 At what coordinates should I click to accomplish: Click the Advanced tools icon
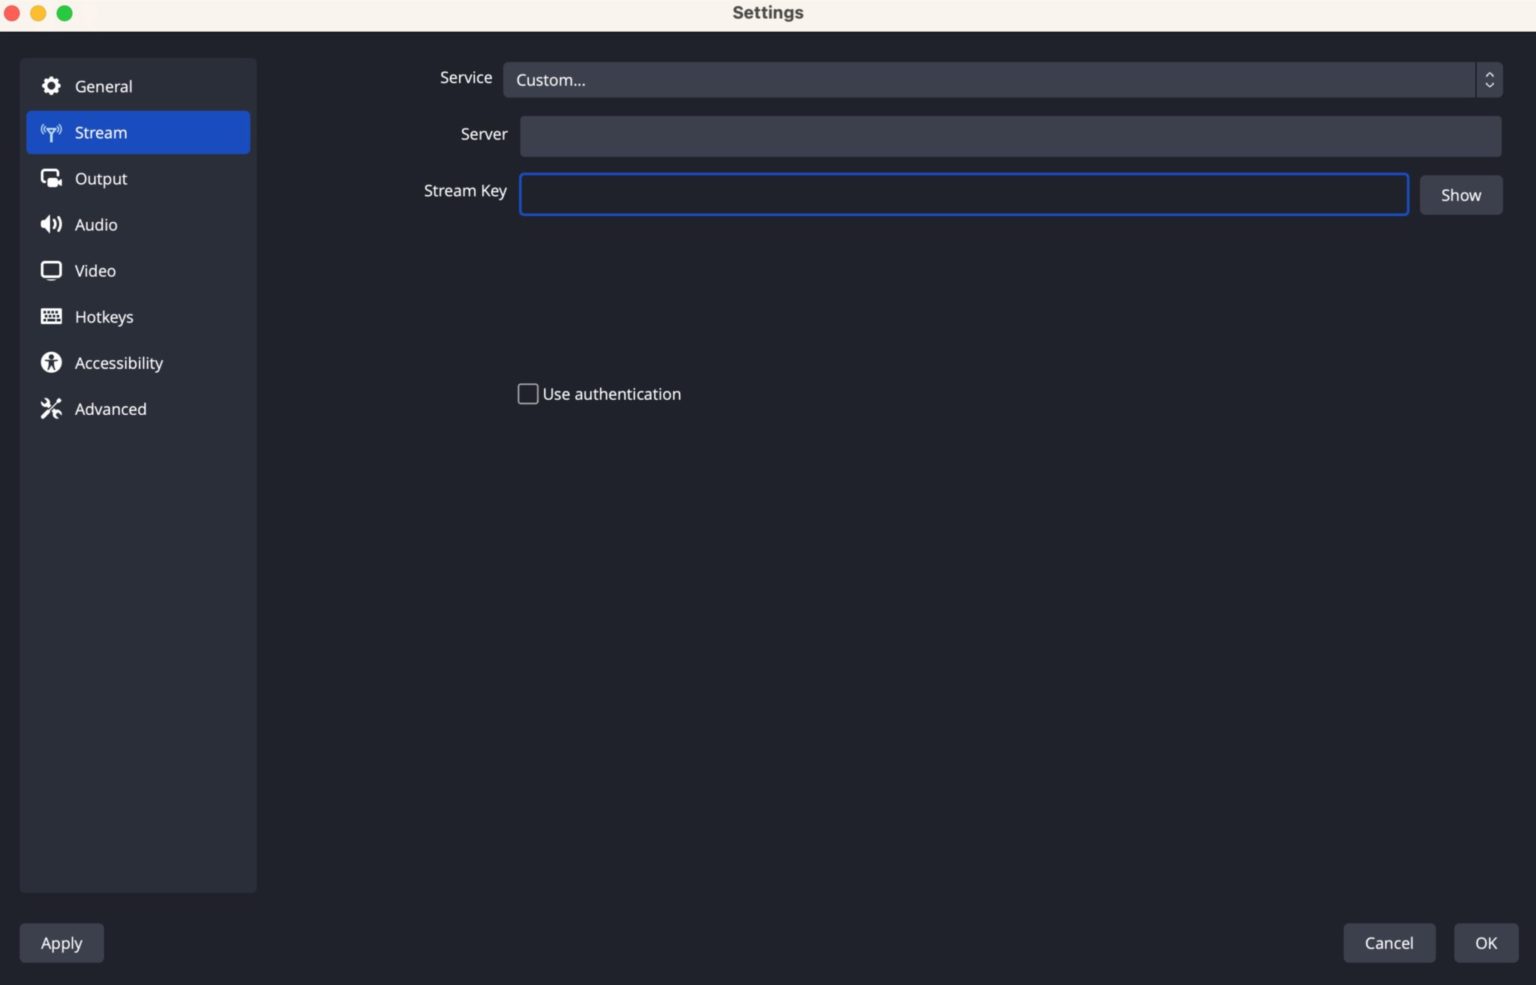click(50, 408)
